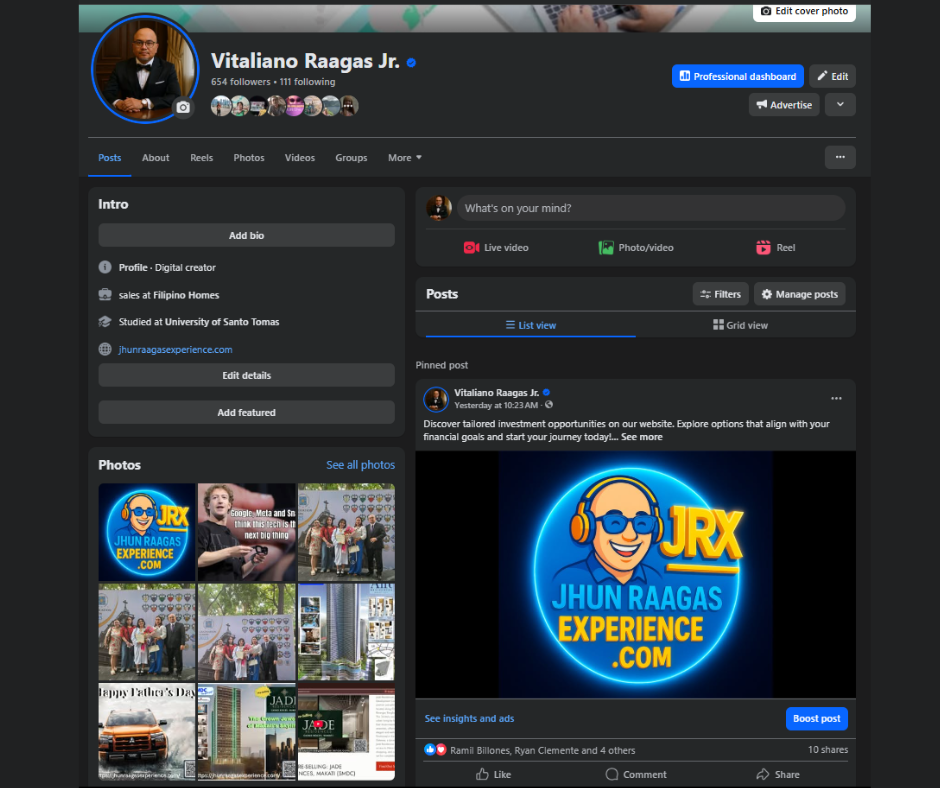Click the Comment speech bubble icon
Screen dimensions: 940x788
point(612,774)
